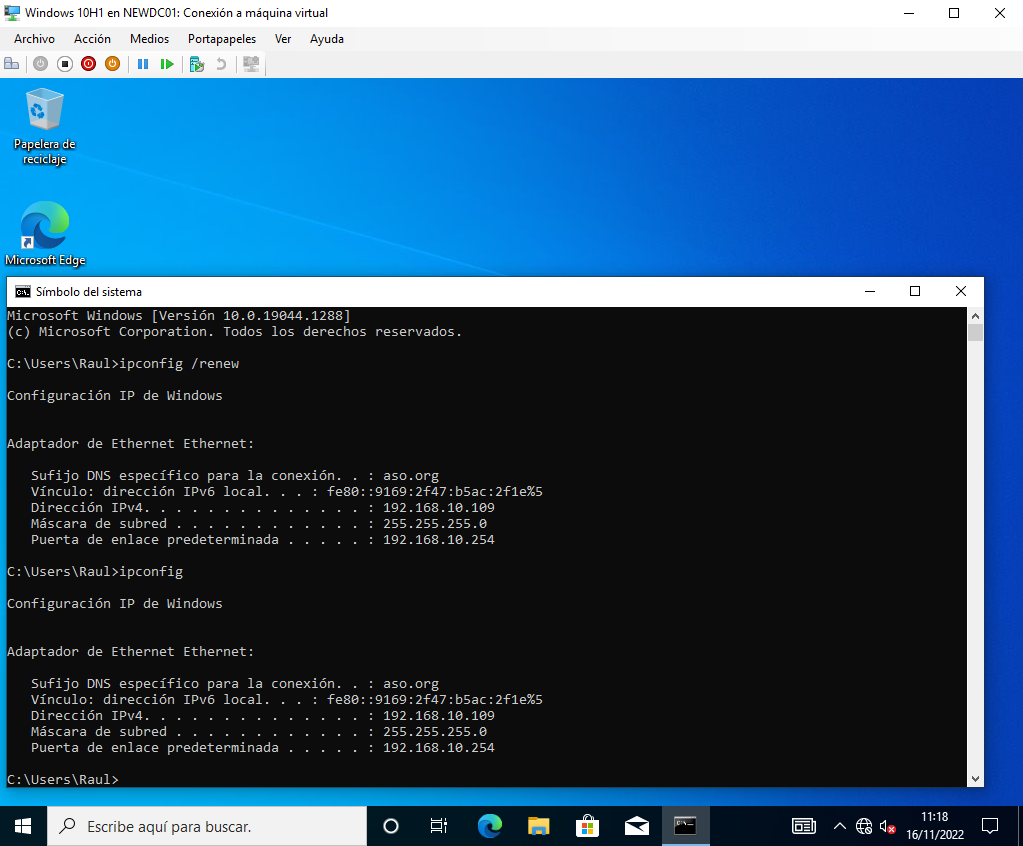The height and width of the screenshot is (846, 1023).
Task: Show hidden system tray icons
Action: coord(839,826)
